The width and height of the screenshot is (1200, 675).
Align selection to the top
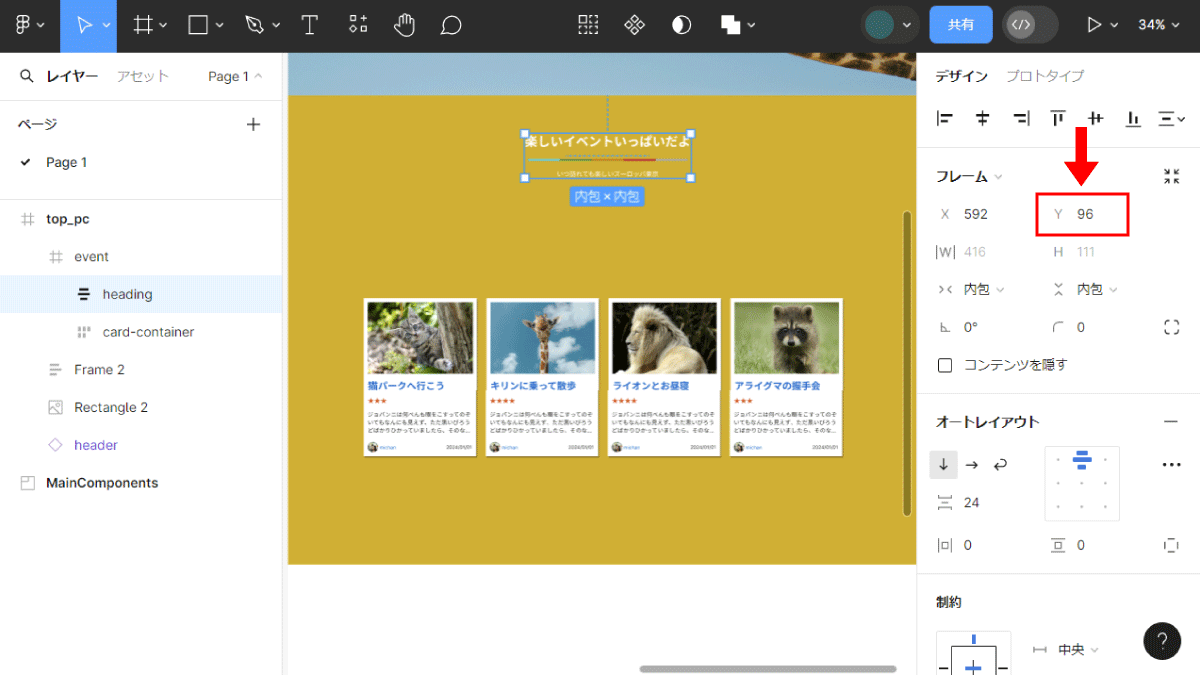1058,118
